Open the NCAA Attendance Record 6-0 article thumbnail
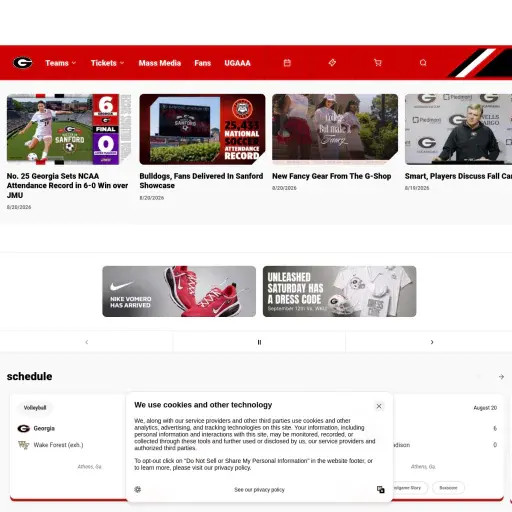This screenshot has height=512, width=512. (69, 129)
